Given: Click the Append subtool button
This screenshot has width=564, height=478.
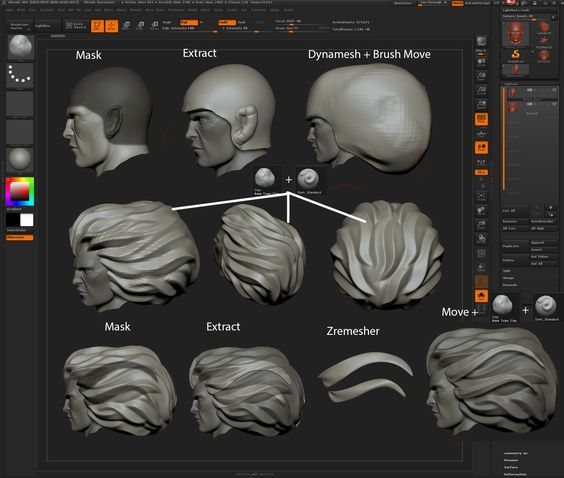Looking at the screenshot, I should tap(544, 243).
